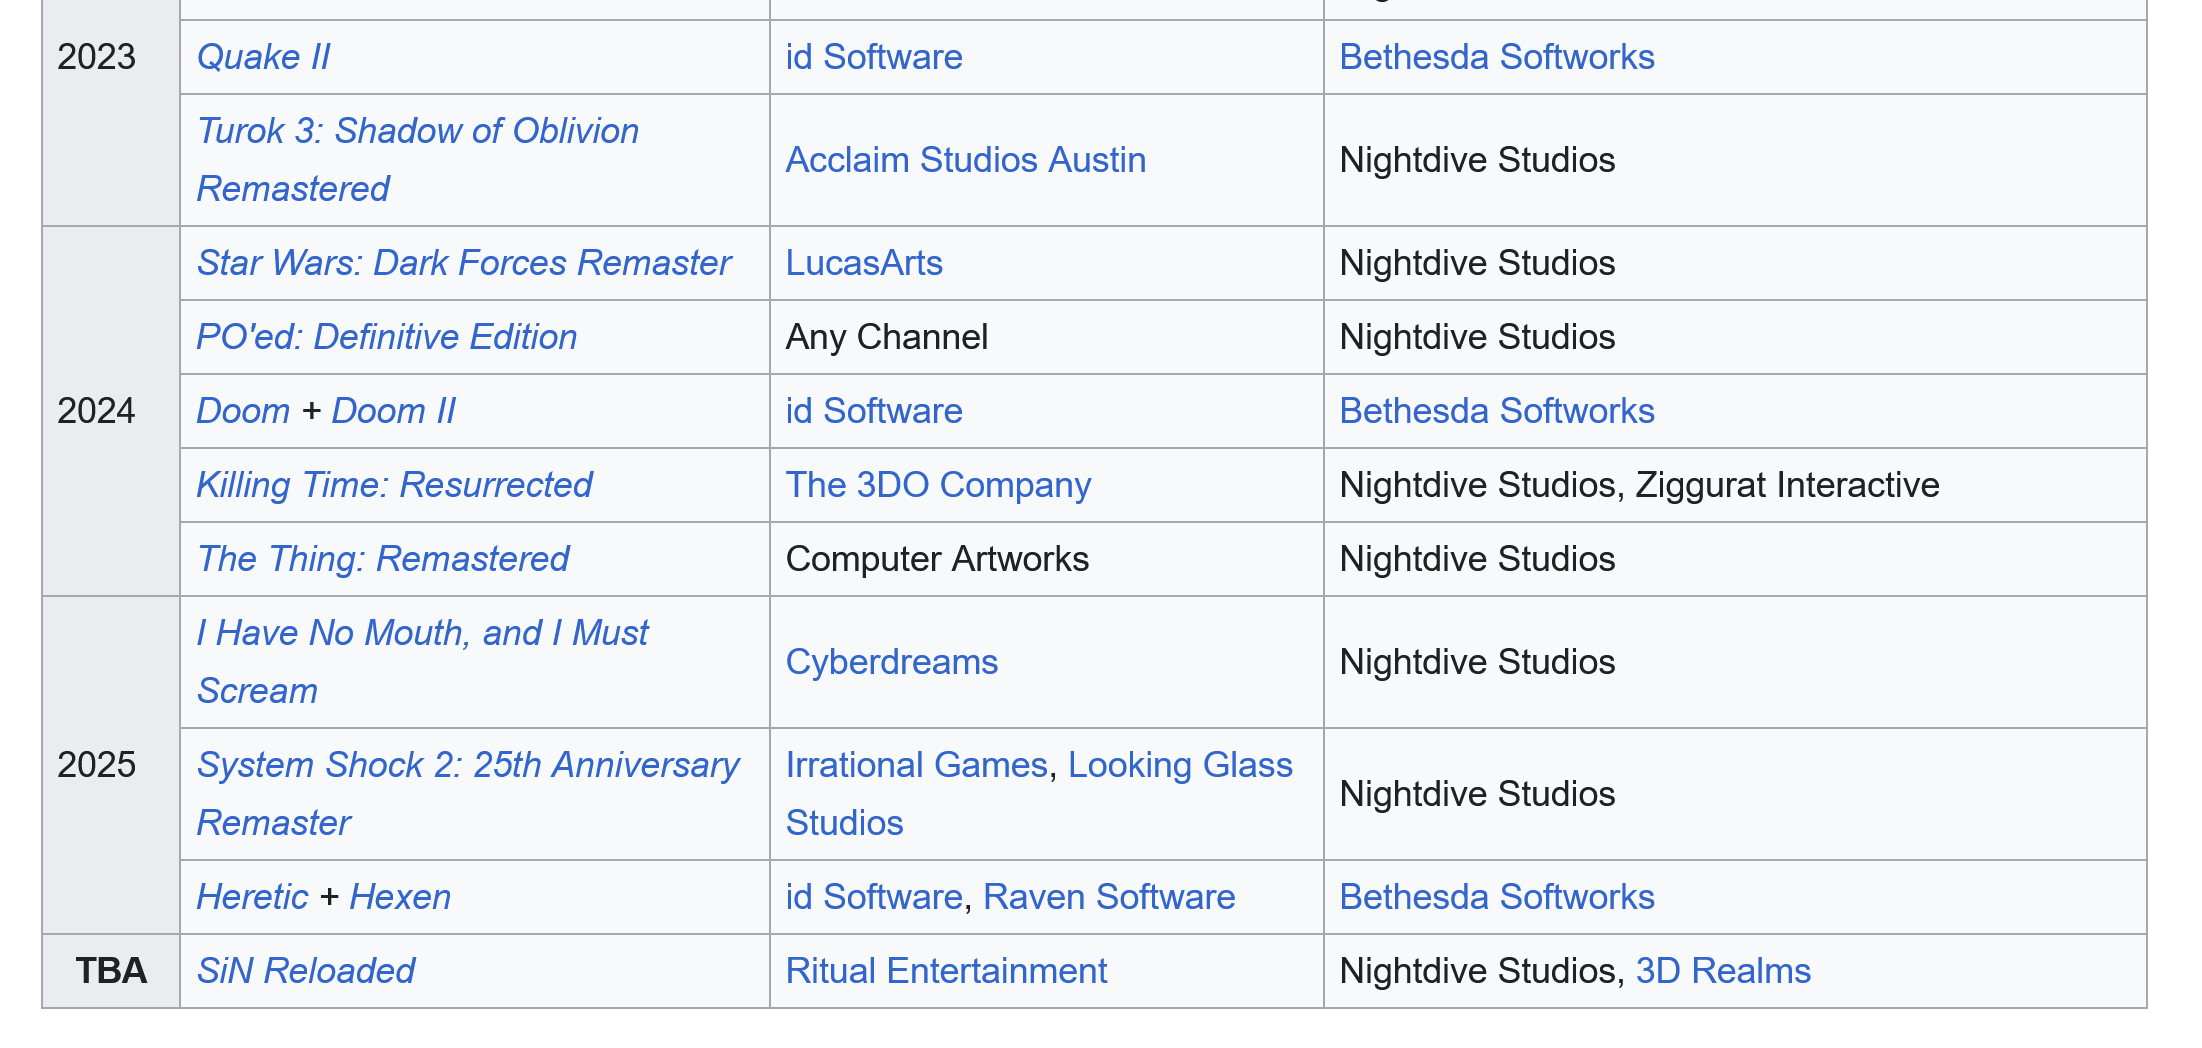
Task: Click System Shock 2: 25th Anniversary Remaster
Action: point(467,765)
